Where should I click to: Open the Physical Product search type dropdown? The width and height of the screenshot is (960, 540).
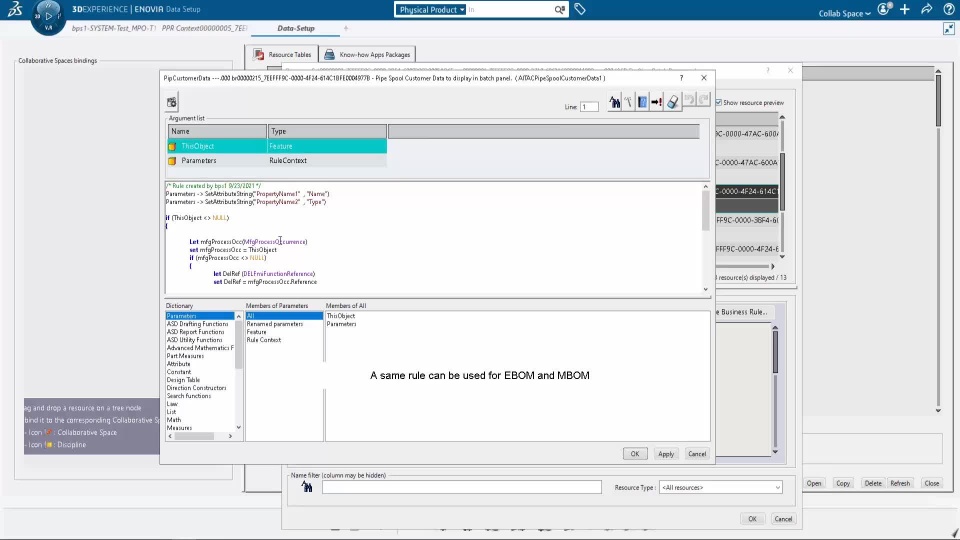pyautogui.click(x=431, y=9)
